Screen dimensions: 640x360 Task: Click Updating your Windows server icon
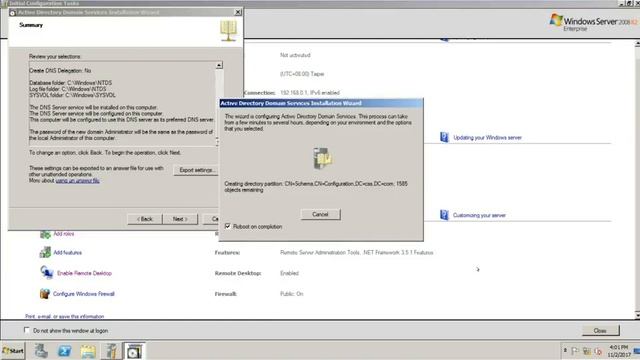click(444, 137)
